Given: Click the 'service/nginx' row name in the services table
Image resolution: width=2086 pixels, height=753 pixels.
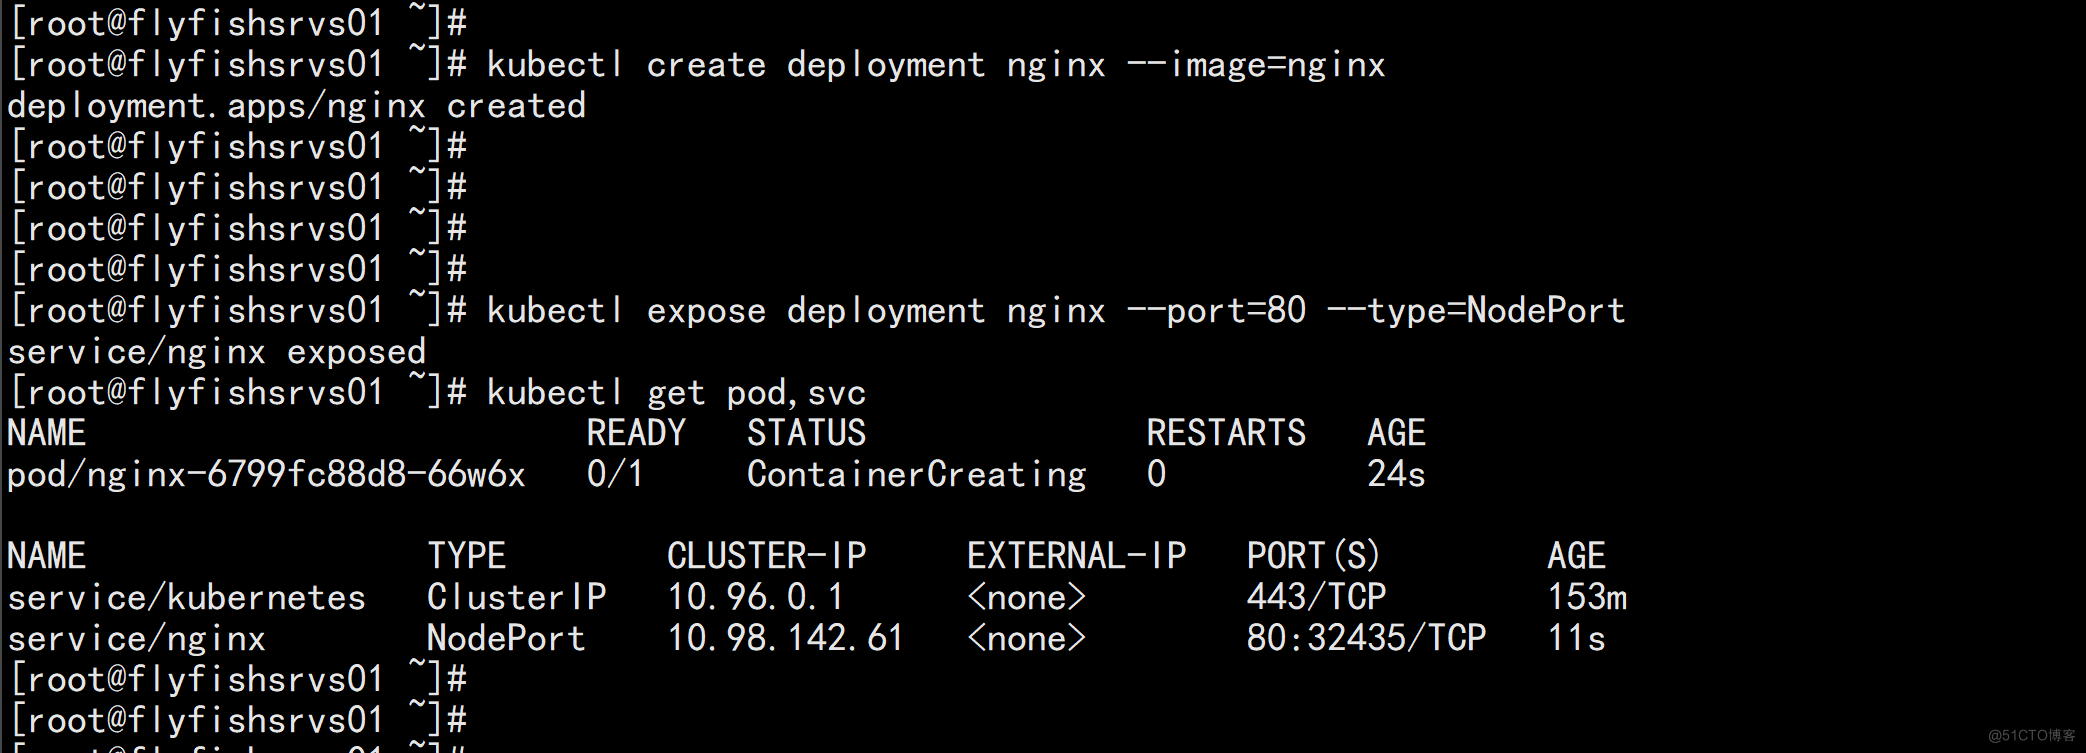Looking at the screenshot, I should pos(137,639).
